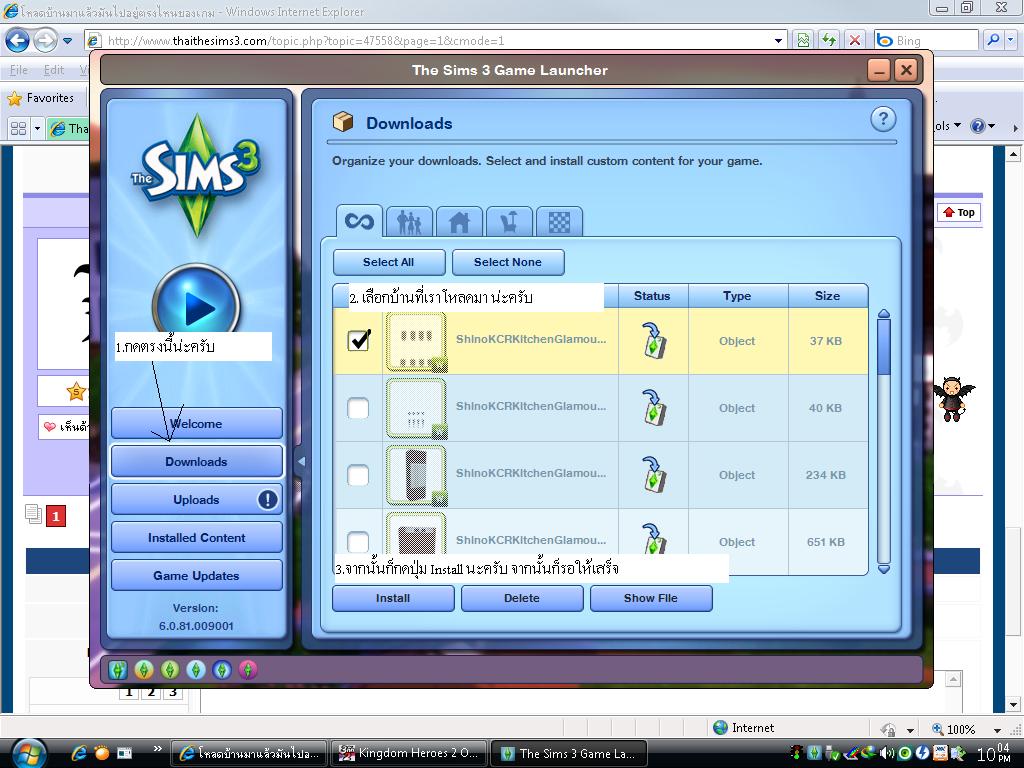Go forward in Internet Explorer
This screenshot has height=768, width=1024.
45,40
